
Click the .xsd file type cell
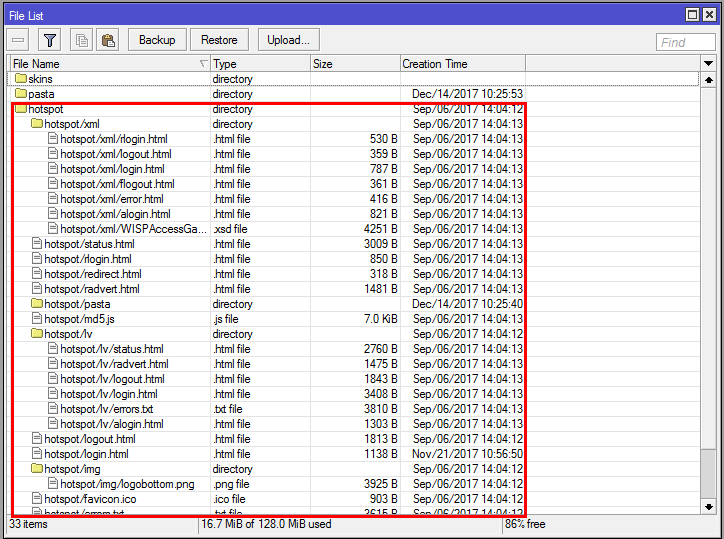[x=230, y=229]
